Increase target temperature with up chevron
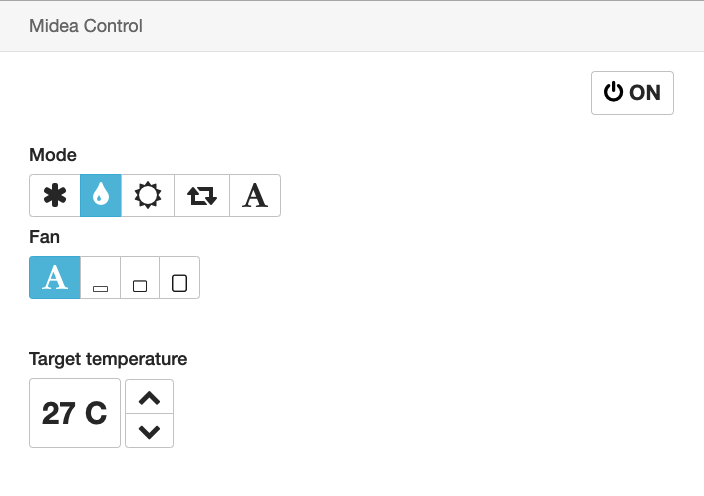 click(149, 397)
